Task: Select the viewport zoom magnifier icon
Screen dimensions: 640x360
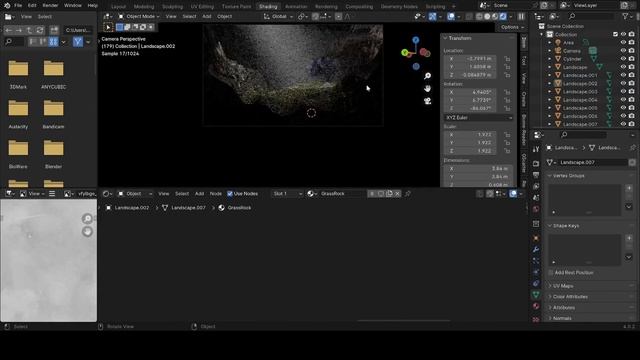Action: [x=427, y=76]
